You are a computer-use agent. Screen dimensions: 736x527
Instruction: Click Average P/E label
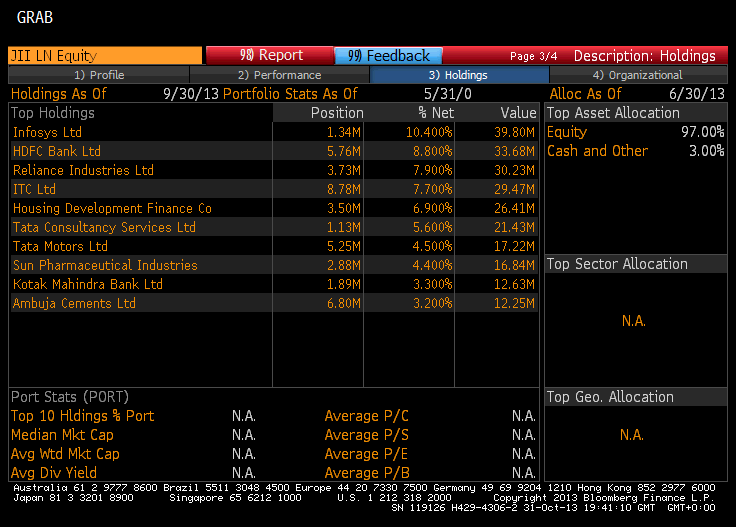click(366, 454)
